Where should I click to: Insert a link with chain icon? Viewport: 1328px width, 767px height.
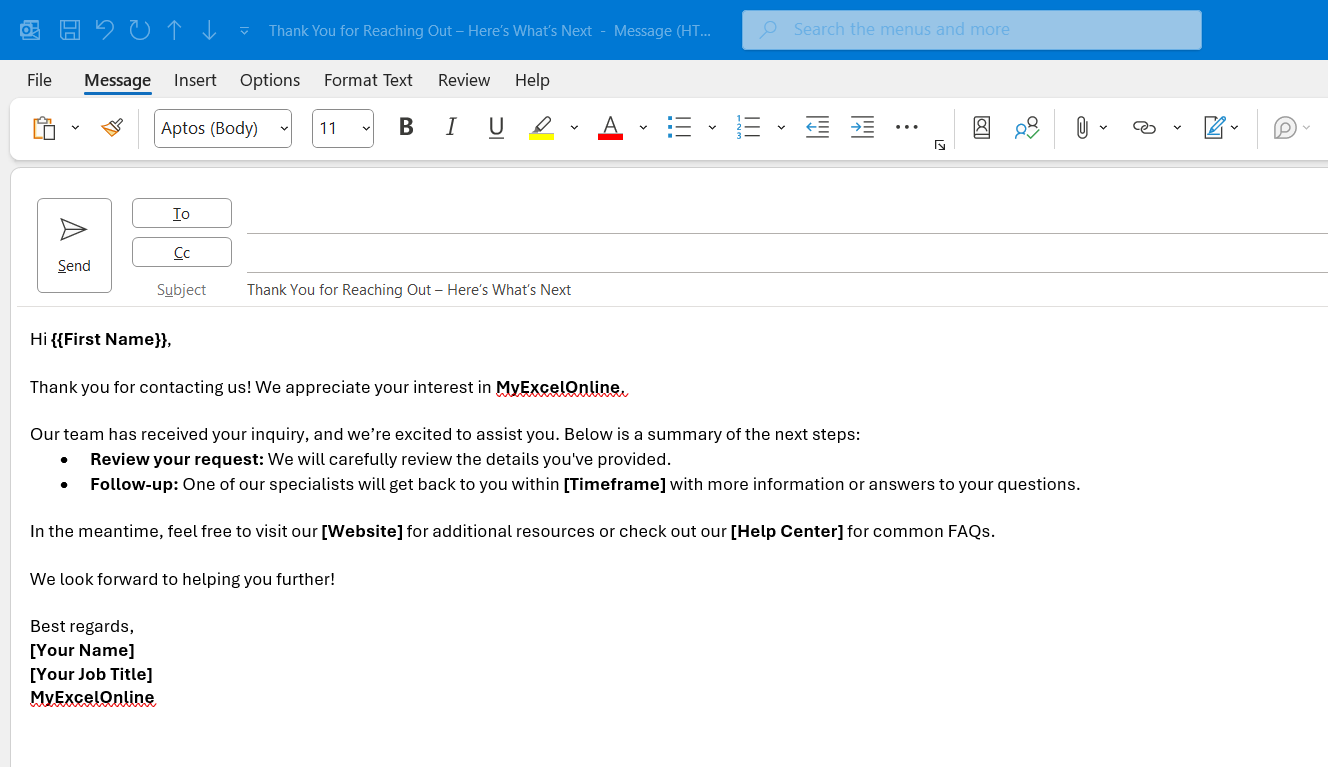point(1144,128)
